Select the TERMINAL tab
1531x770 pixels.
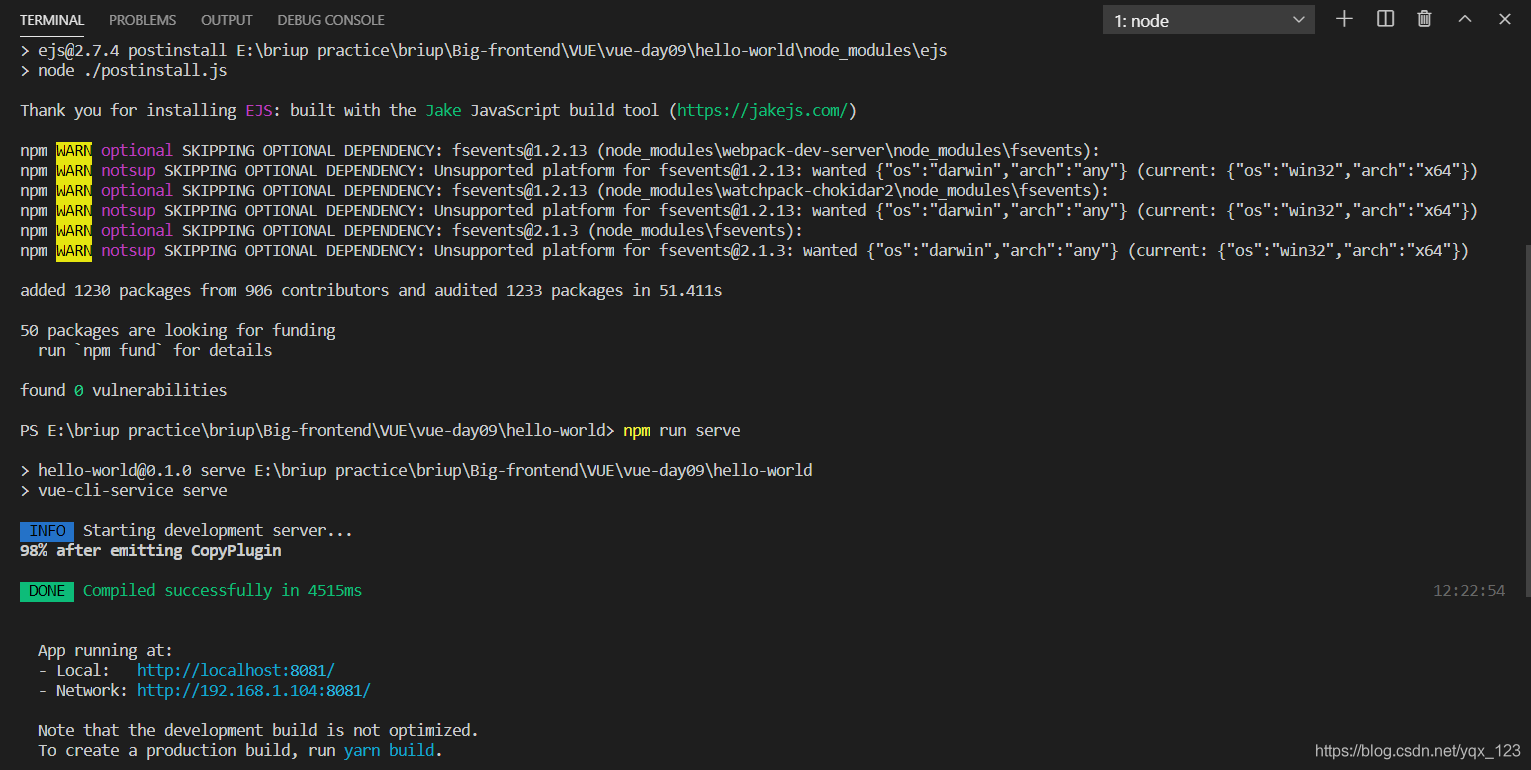point(52,20)
